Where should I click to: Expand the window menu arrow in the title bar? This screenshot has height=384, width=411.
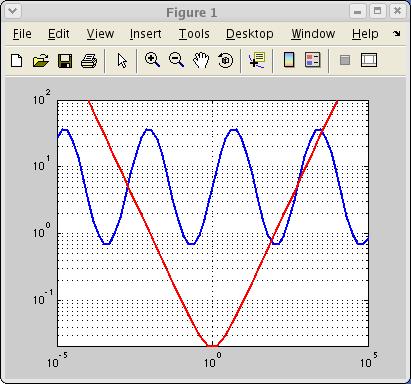(x=13, y=11)
